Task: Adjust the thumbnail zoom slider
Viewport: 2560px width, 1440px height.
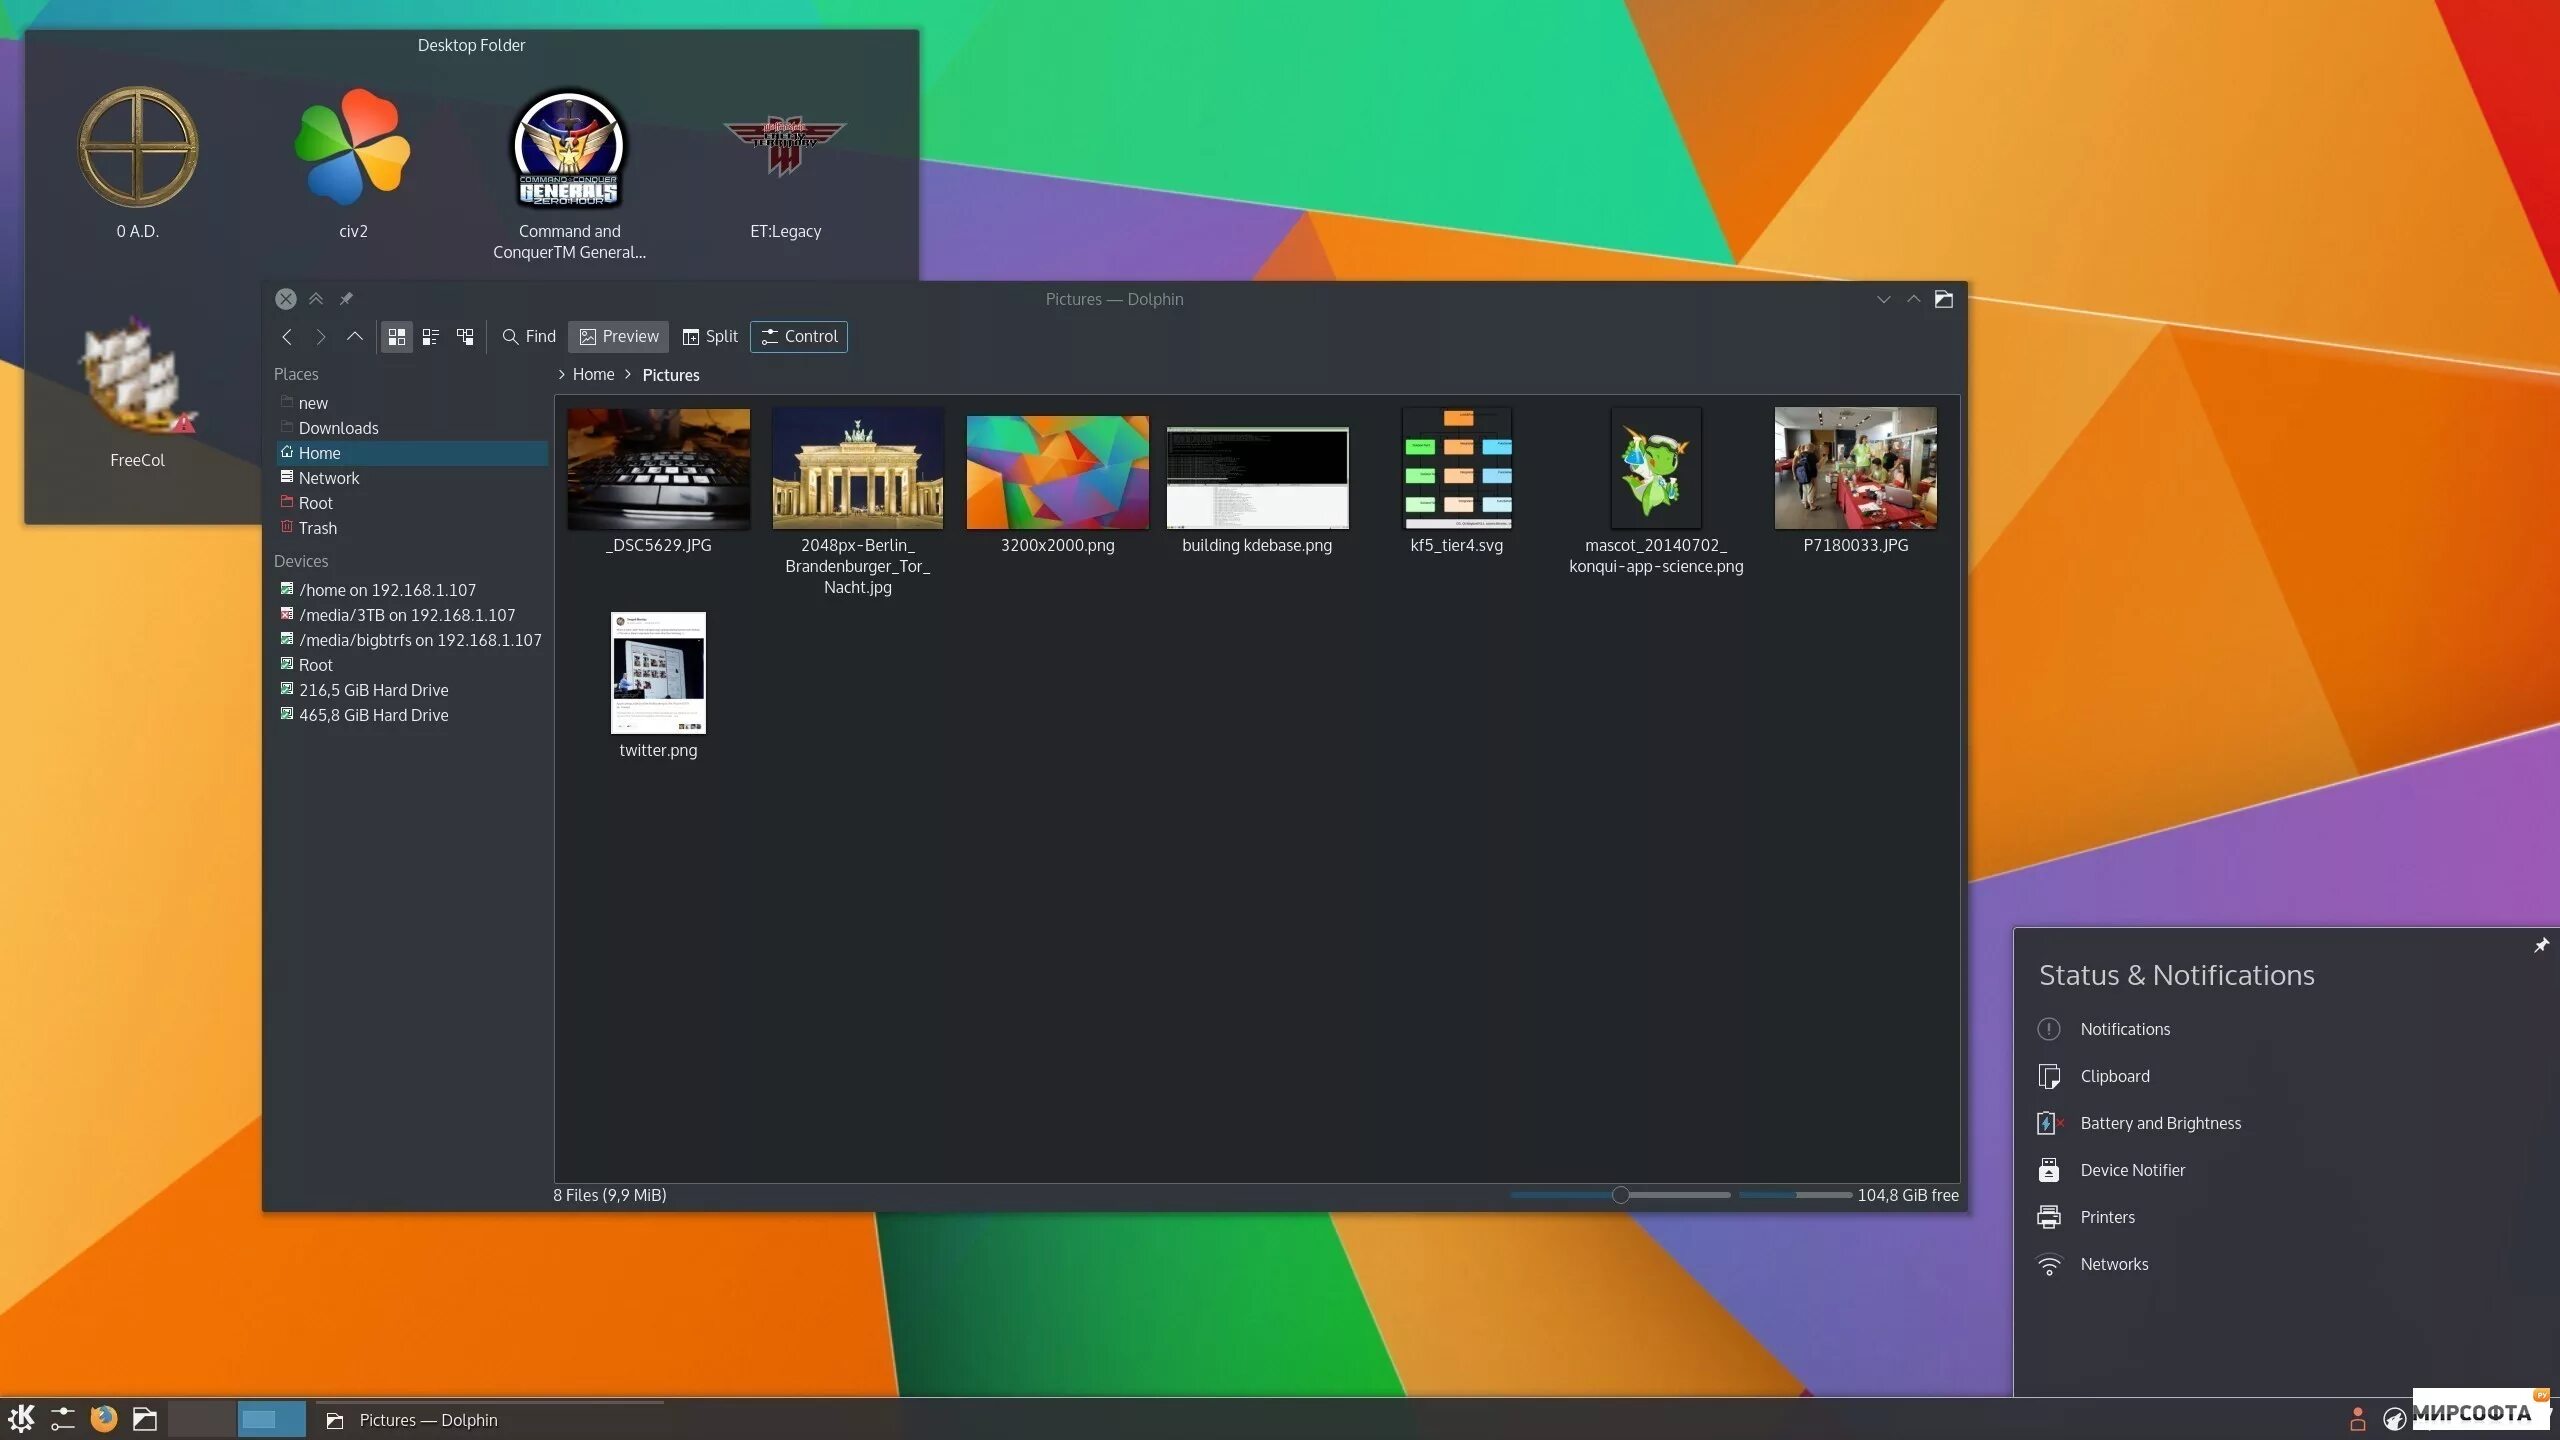Action: pos(1620,1195)
